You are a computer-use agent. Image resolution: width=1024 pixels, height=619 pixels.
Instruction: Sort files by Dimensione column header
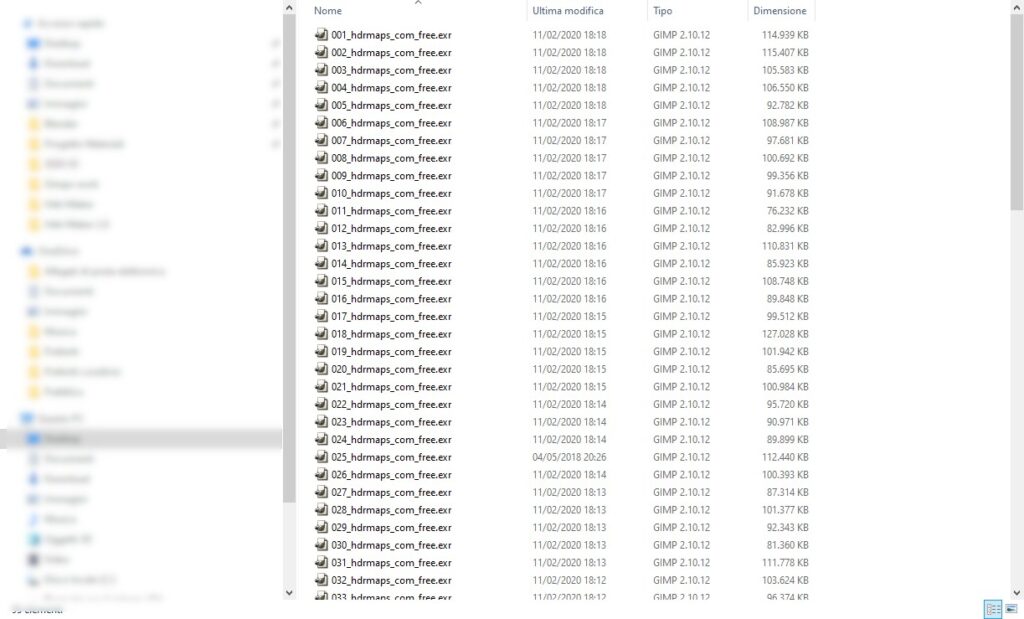pos(780,10)
